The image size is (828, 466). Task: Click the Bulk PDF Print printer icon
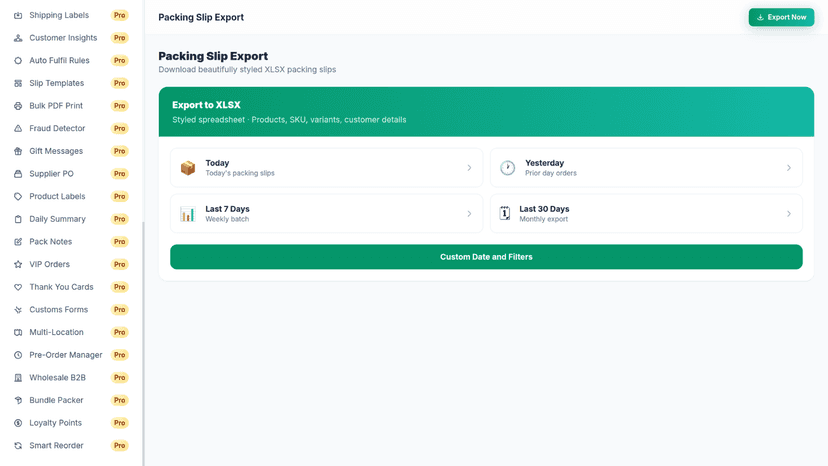click(18, 106)
